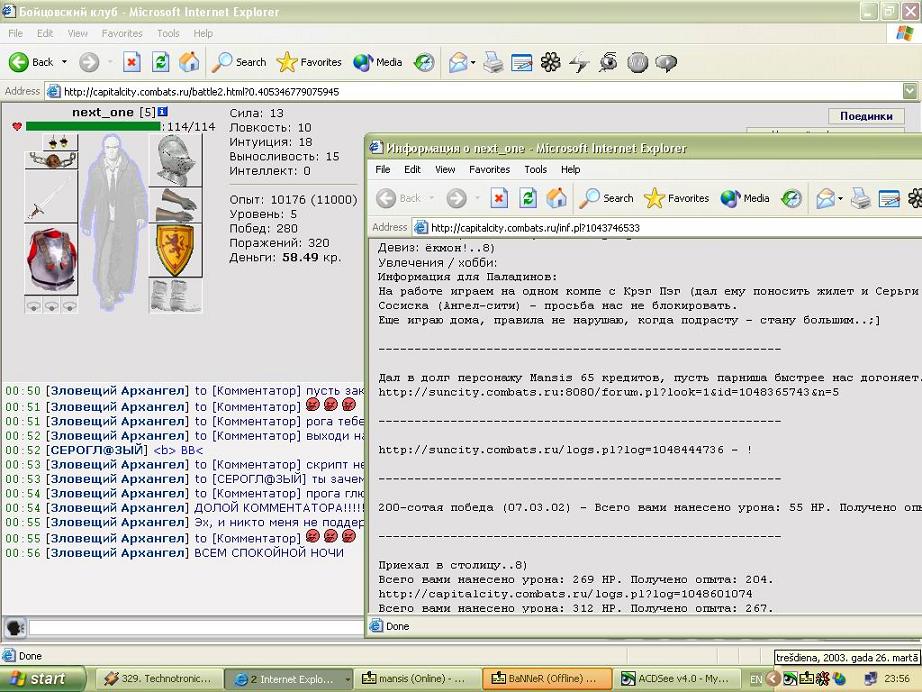Click СЕРОГЛ@ЗЫЙ name at 00:52
The width and height of the screenshot is (922, 692).
[97, 450]
